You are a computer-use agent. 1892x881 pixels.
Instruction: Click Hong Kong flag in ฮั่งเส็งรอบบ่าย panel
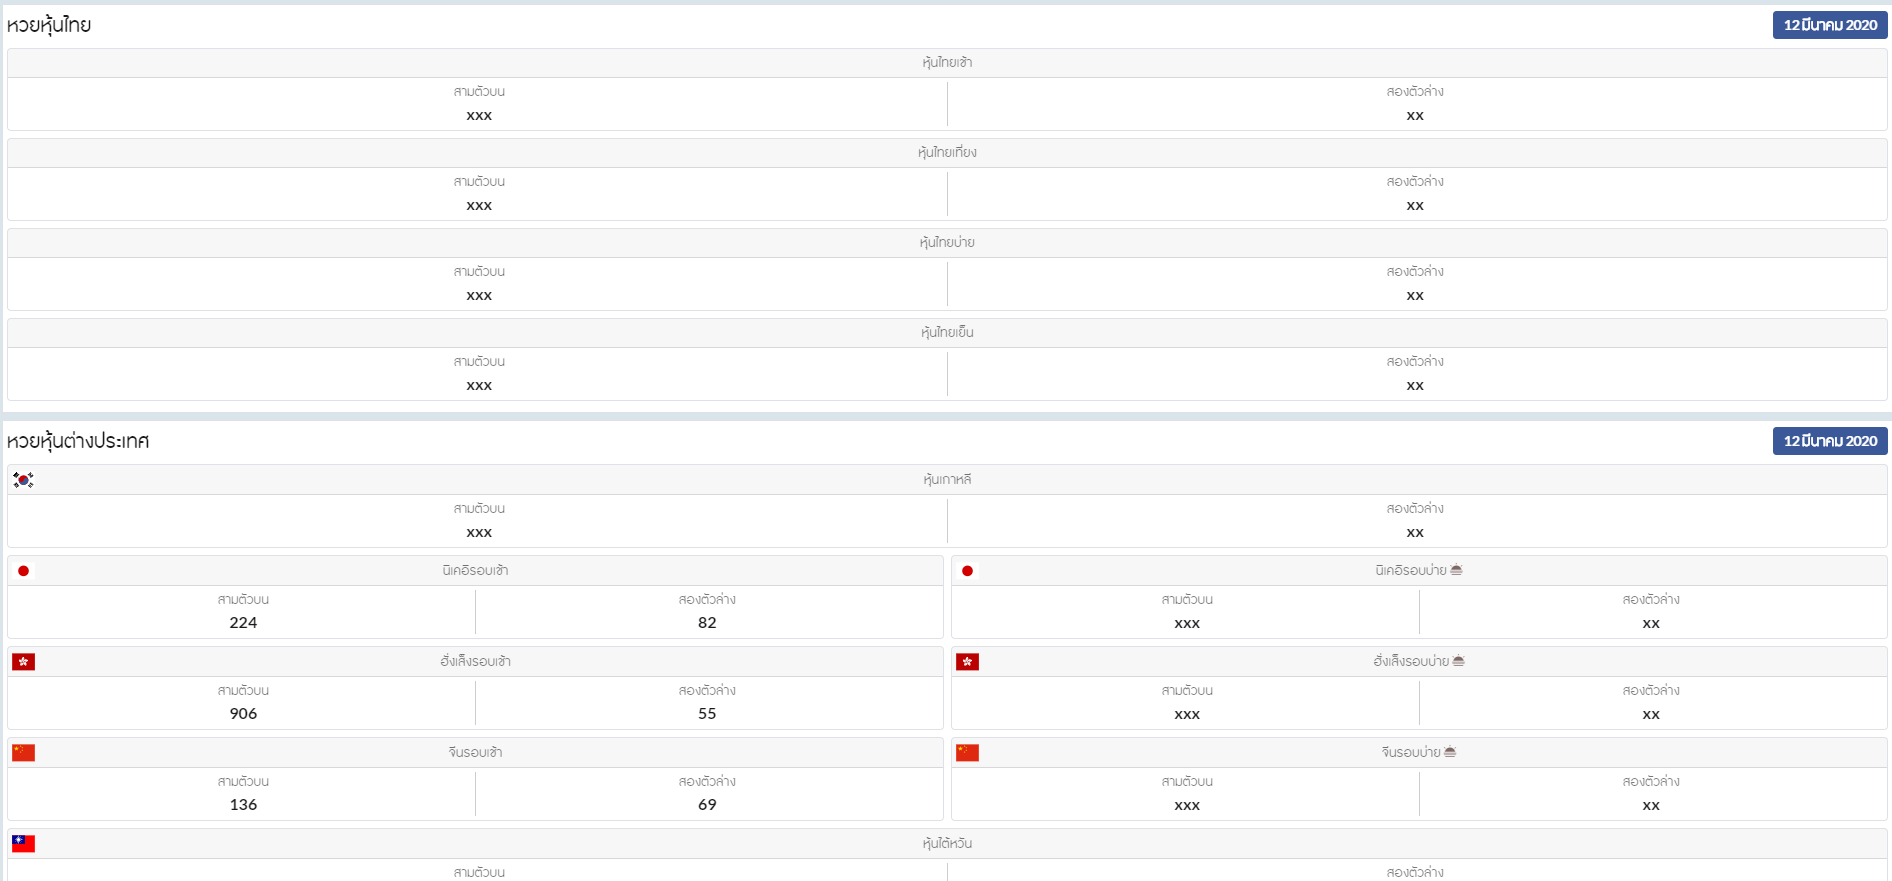[x=967, y=662]
